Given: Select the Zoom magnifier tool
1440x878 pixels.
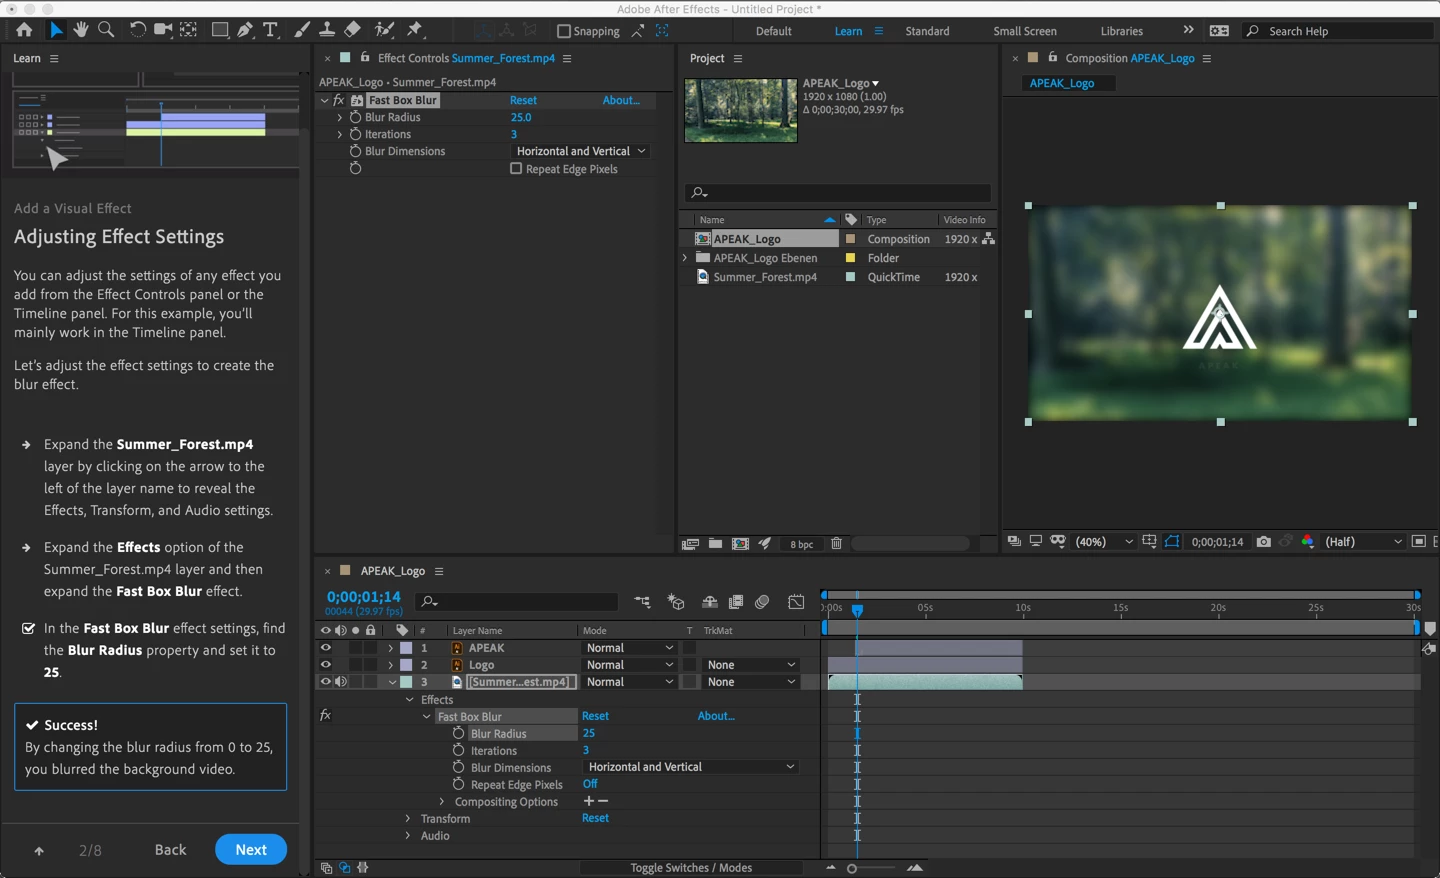Looking at the screenshot, I should point(106,30).
